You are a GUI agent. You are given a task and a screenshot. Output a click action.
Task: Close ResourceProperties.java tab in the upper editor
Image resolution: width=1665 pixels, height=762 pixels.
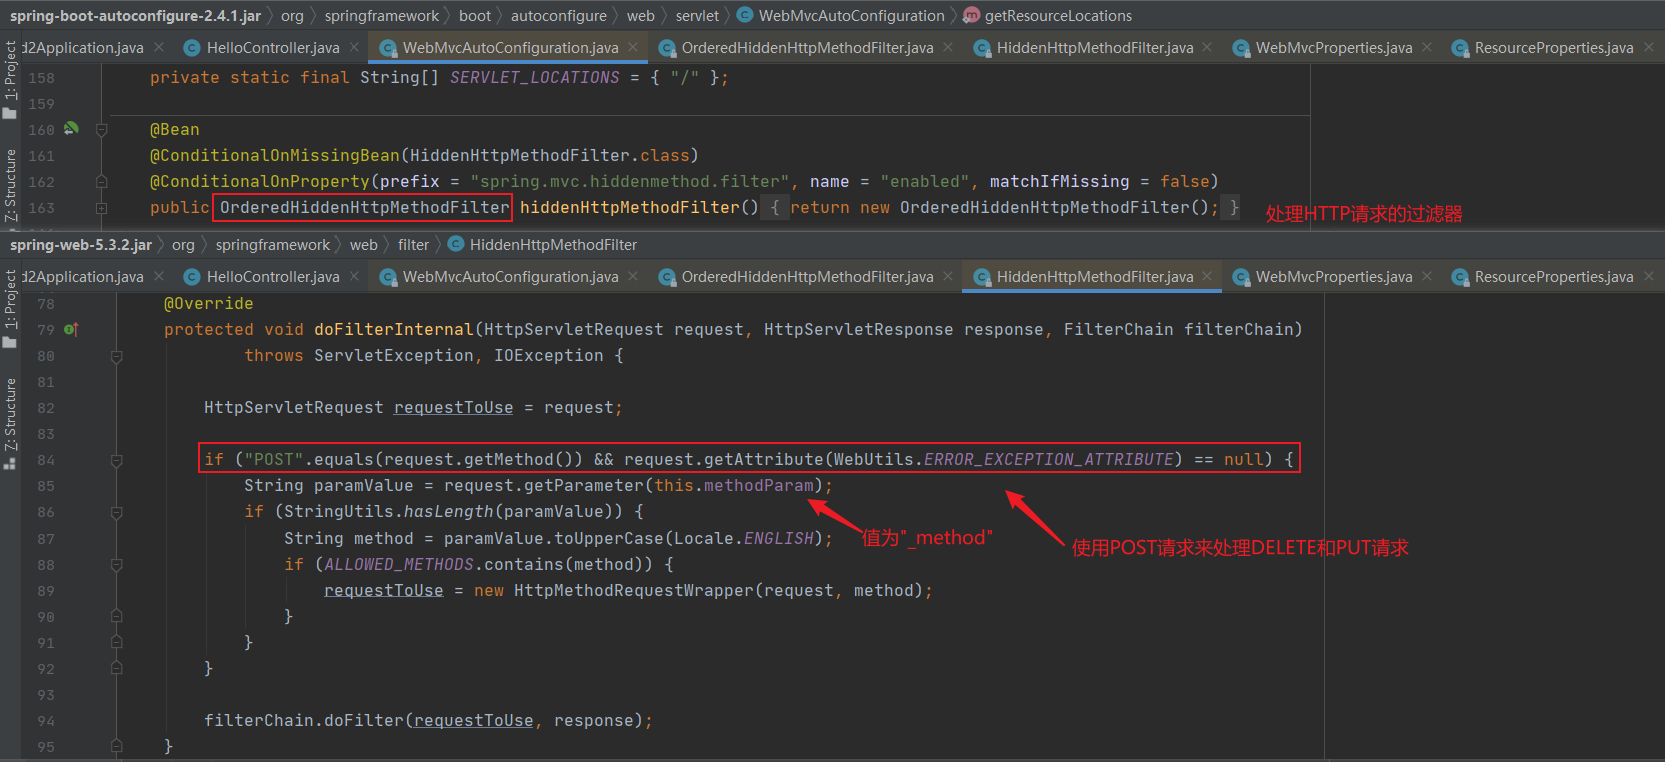click(x=1648, y=47)
